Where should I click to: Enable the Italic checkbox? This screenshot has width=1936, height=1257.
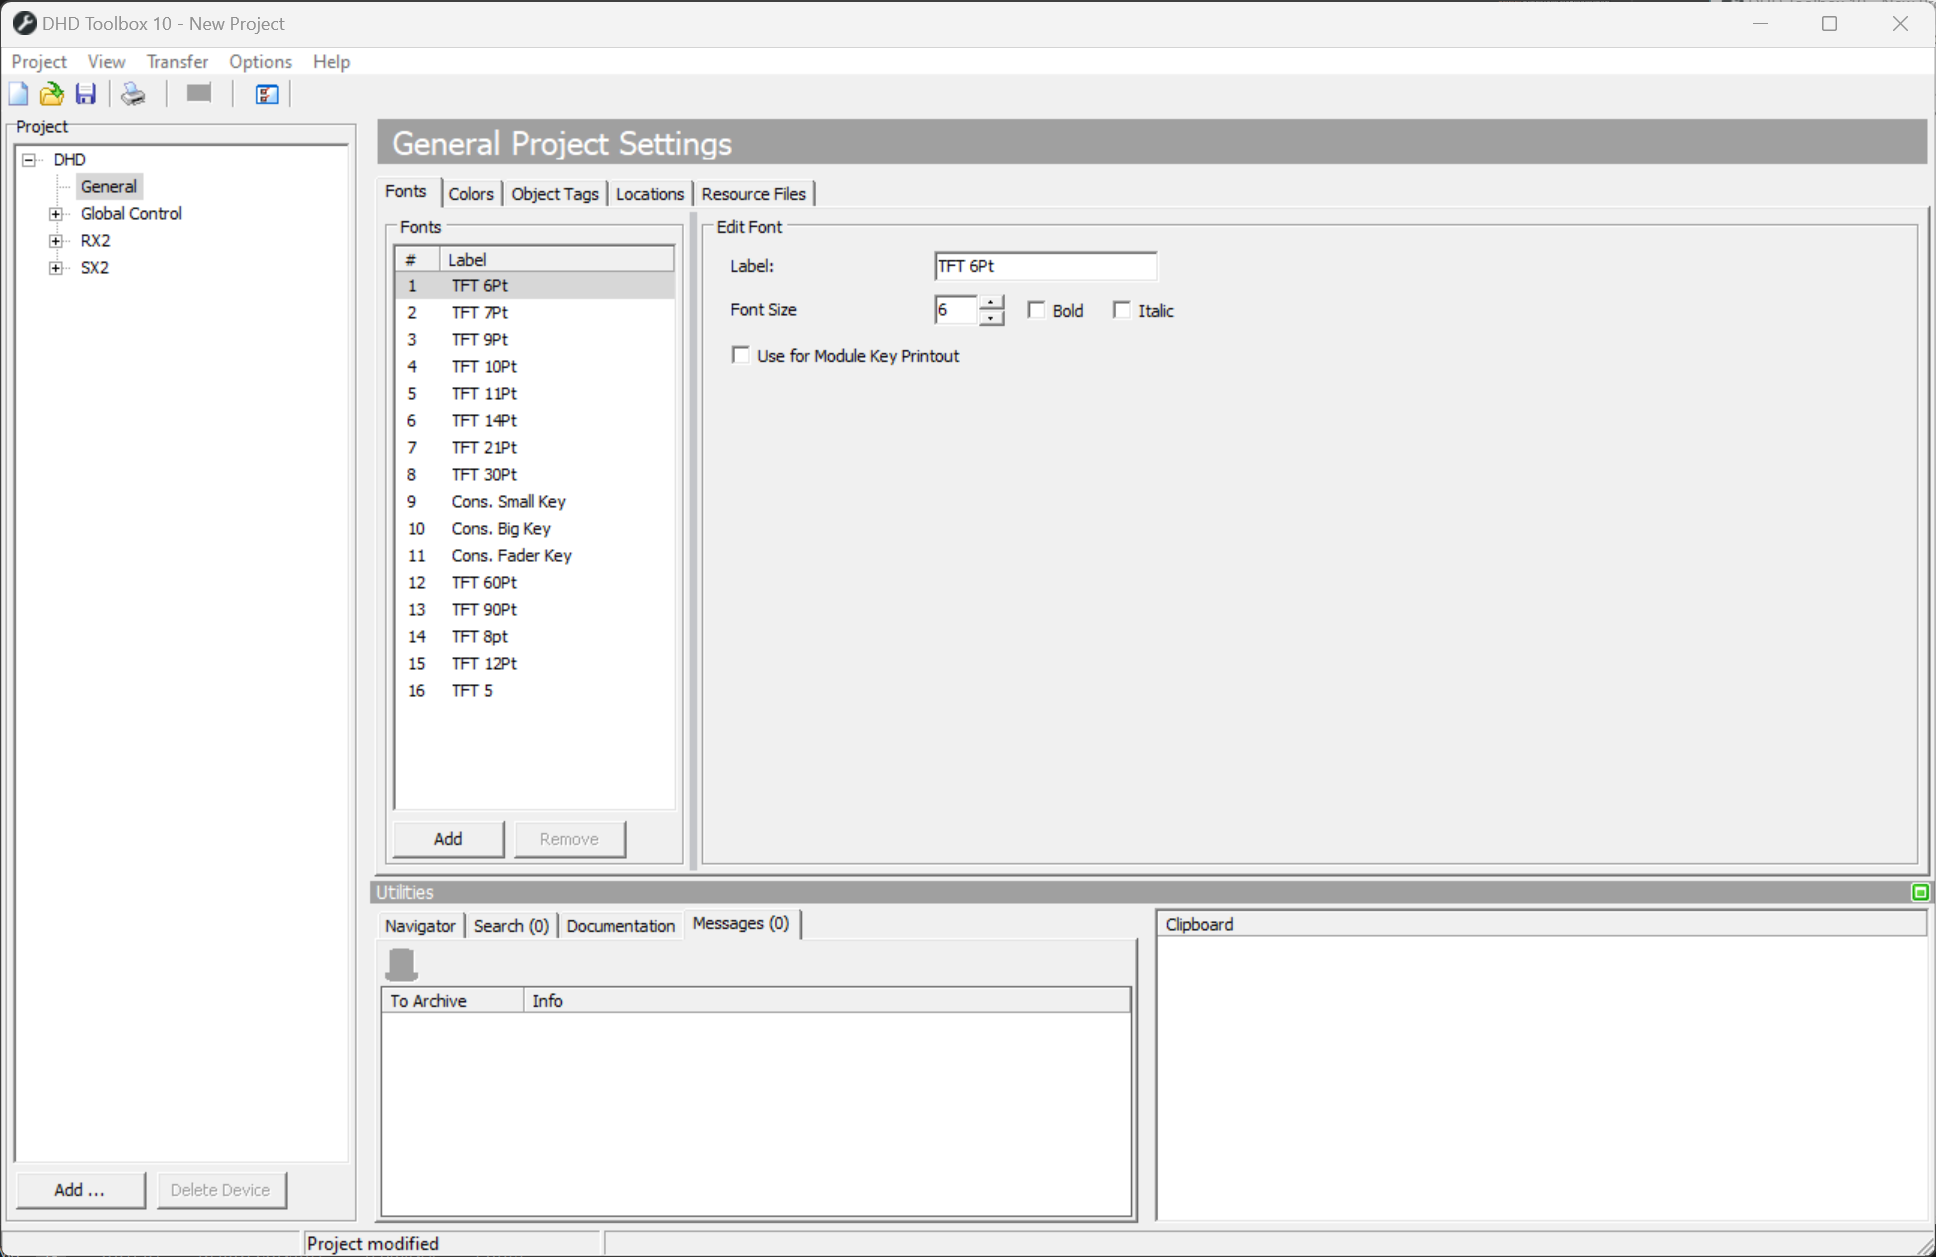point(1122,310)
